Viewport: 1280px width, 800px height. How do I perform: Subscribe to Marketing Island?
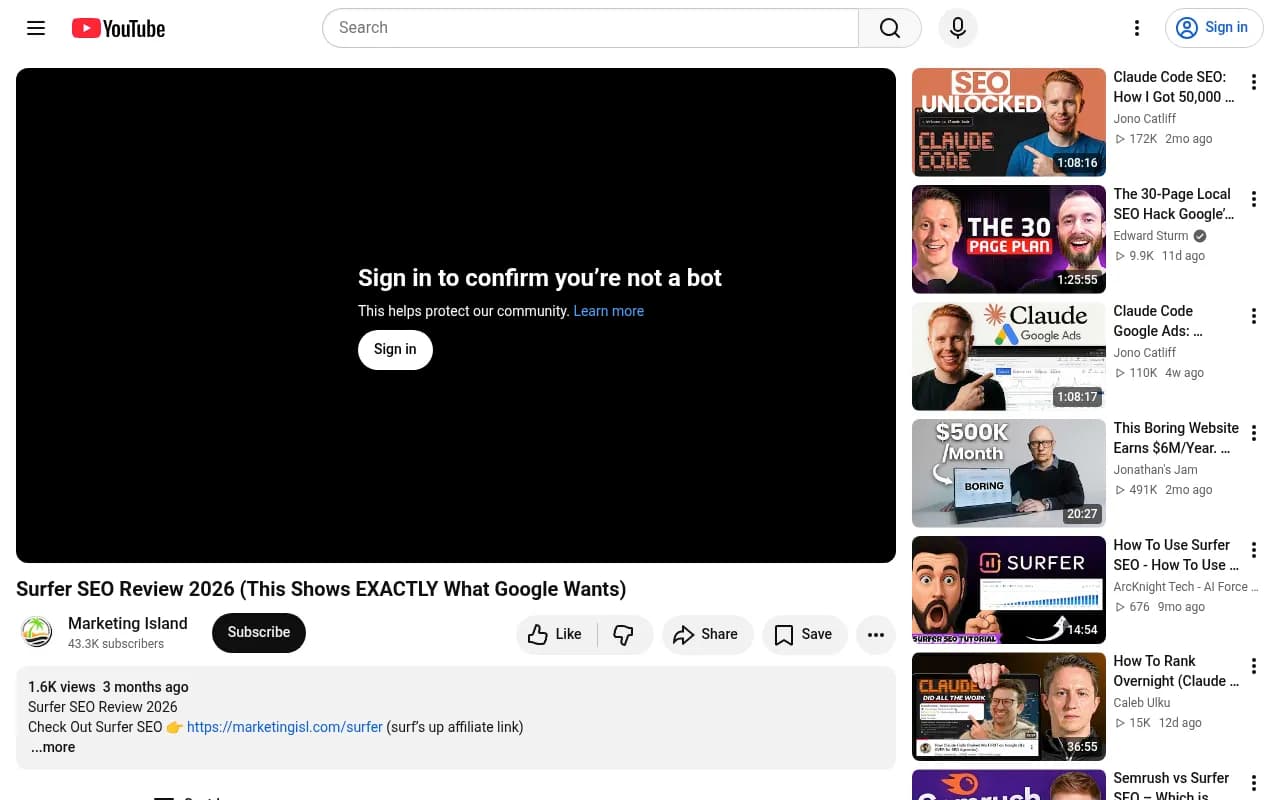(259, 632)
